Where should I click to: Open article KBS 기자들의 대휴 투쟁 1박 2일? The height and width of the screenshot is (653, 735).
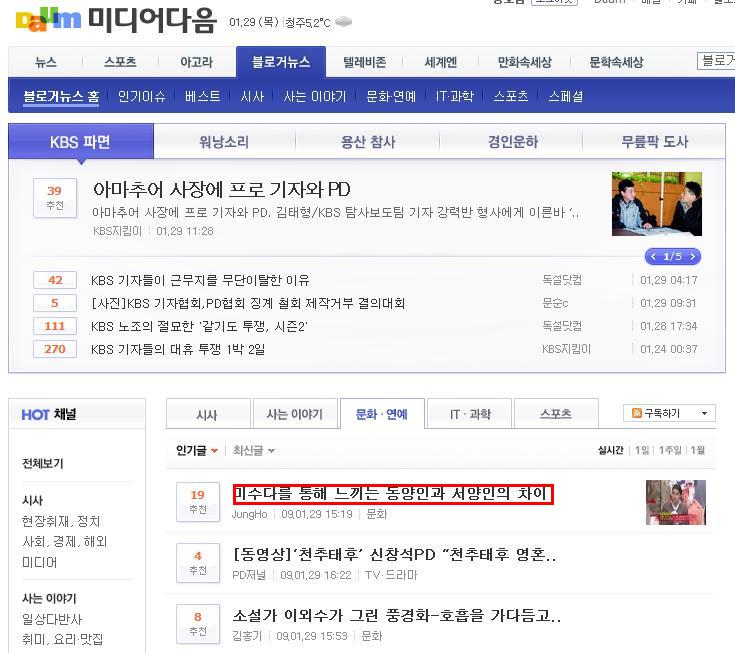click(x=178, y=349)
